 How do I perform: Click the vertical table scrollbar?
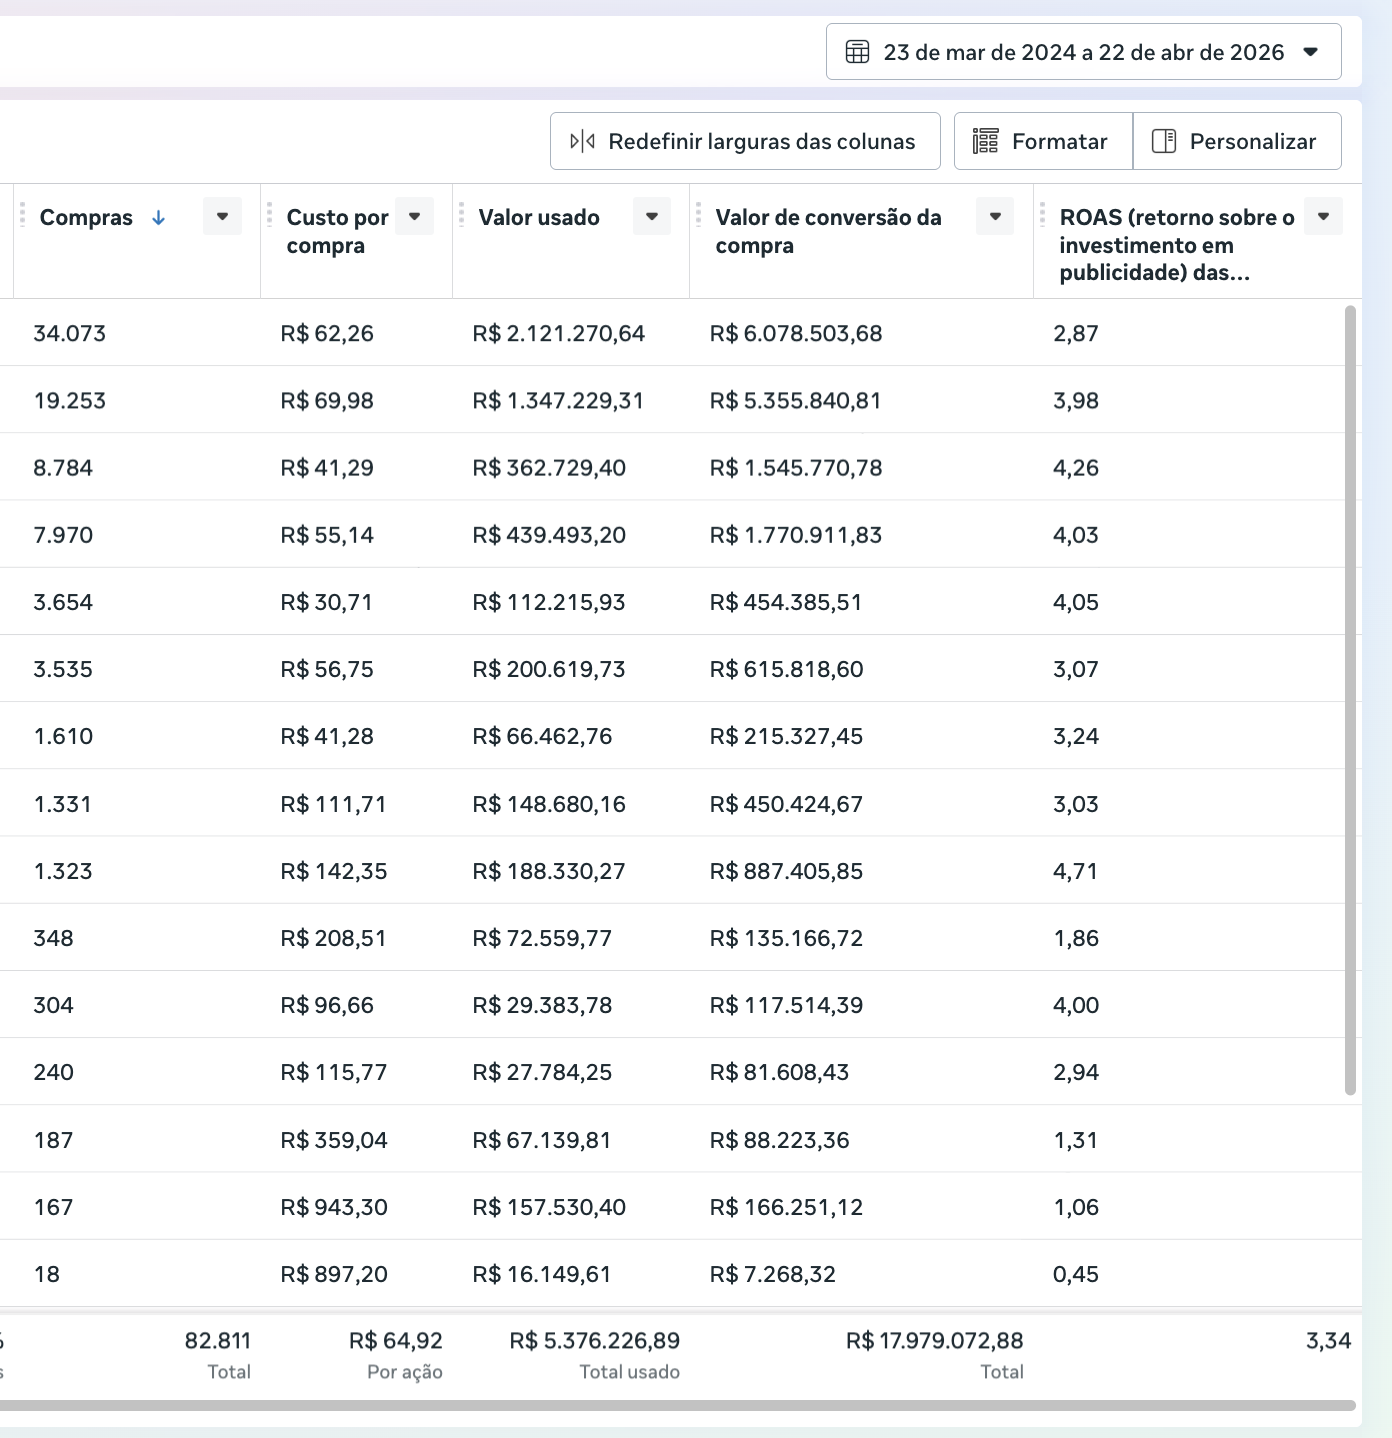coord(1350,700)
